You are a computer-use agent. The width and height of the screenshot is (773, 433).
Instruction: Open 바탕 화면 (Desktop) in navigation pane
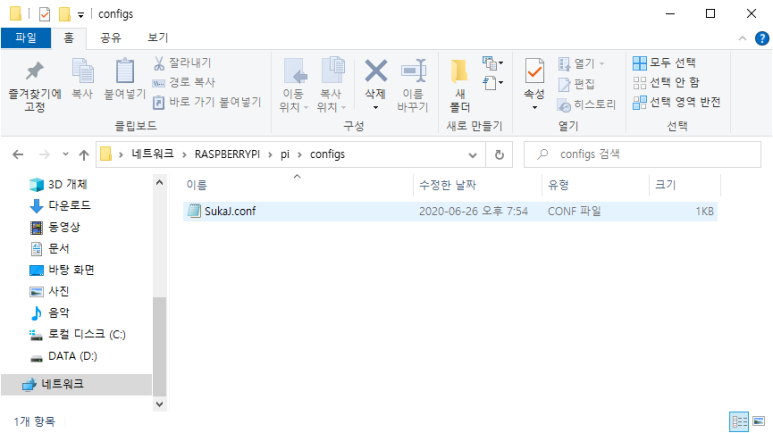(x=62, y=270)
